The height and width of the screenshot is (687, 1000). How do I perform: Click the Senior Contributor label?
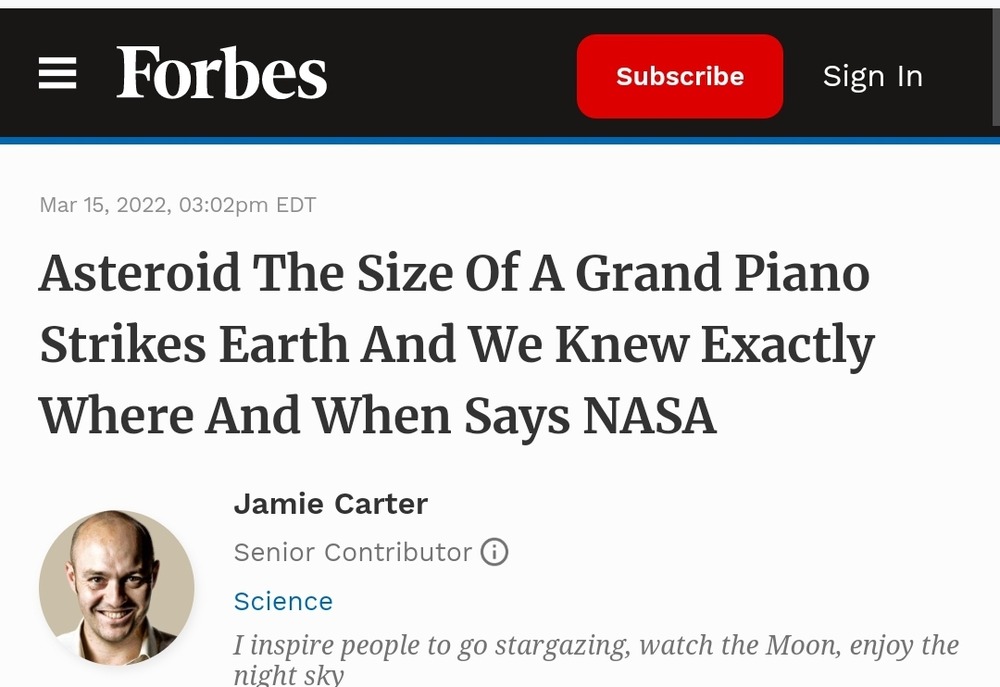tap(352, 552)
